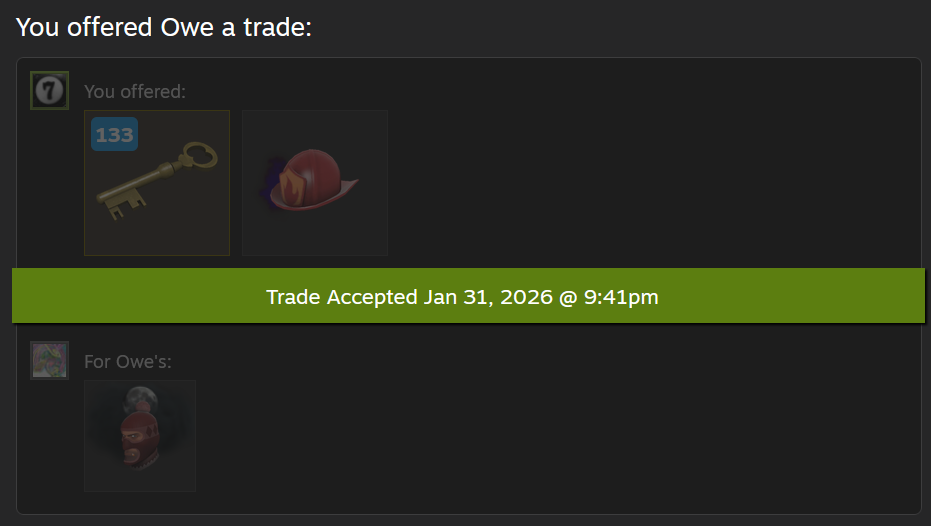Click the name Owe in the heading

pos(187,27)
